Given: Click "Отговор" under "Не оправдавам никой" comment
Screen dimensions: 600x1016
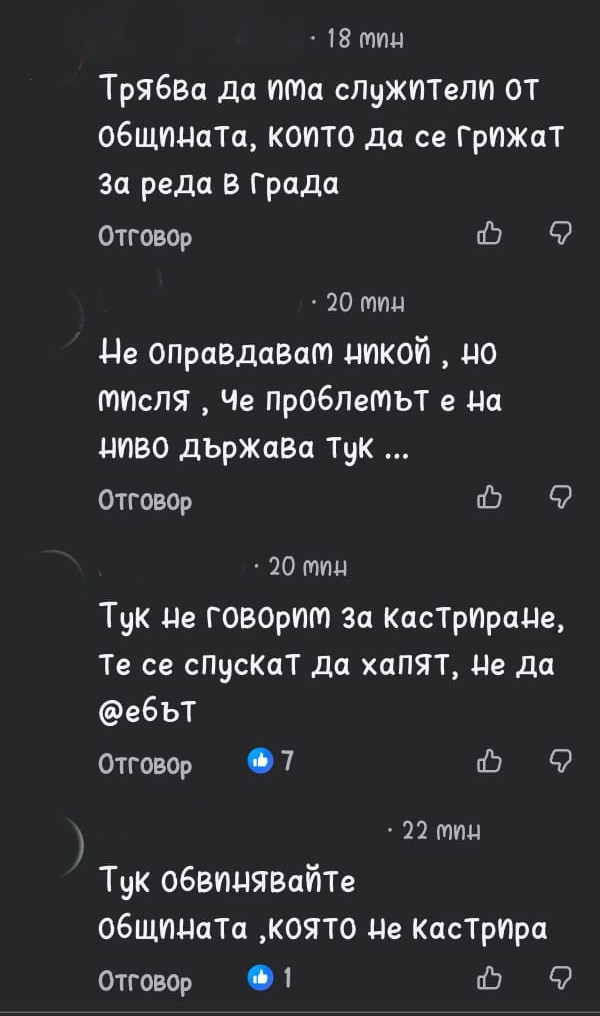Looking at the screenshot, I should click(x=146, y=498).
